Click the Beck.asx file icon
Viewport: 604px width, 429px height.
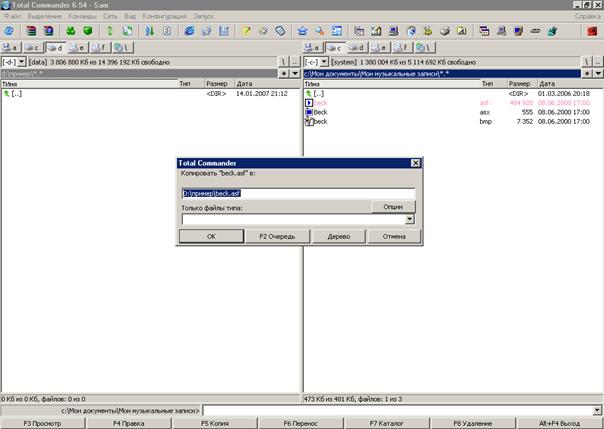[x=309, y=112]
